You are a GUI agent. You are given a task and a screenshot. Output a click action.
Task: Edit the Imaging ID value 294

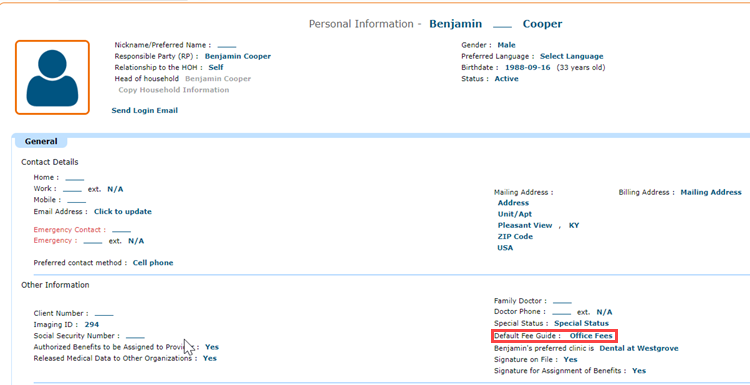91,325
